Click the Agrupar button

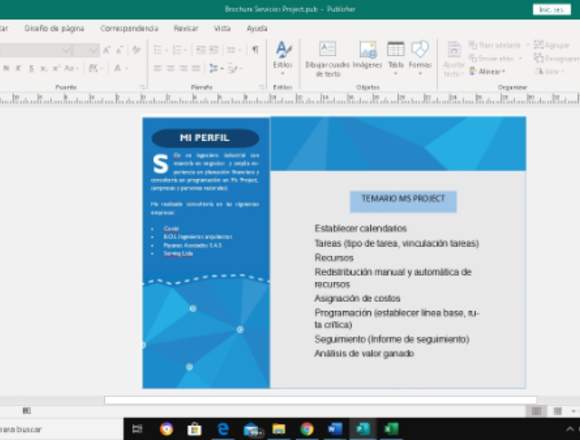(552, 45)
